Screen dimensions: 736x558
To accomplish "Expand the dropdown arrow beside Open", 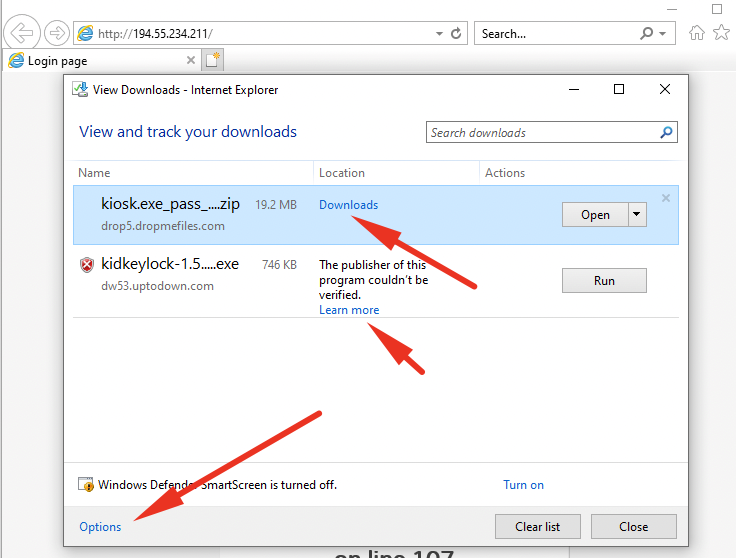I will click(637, 214).
